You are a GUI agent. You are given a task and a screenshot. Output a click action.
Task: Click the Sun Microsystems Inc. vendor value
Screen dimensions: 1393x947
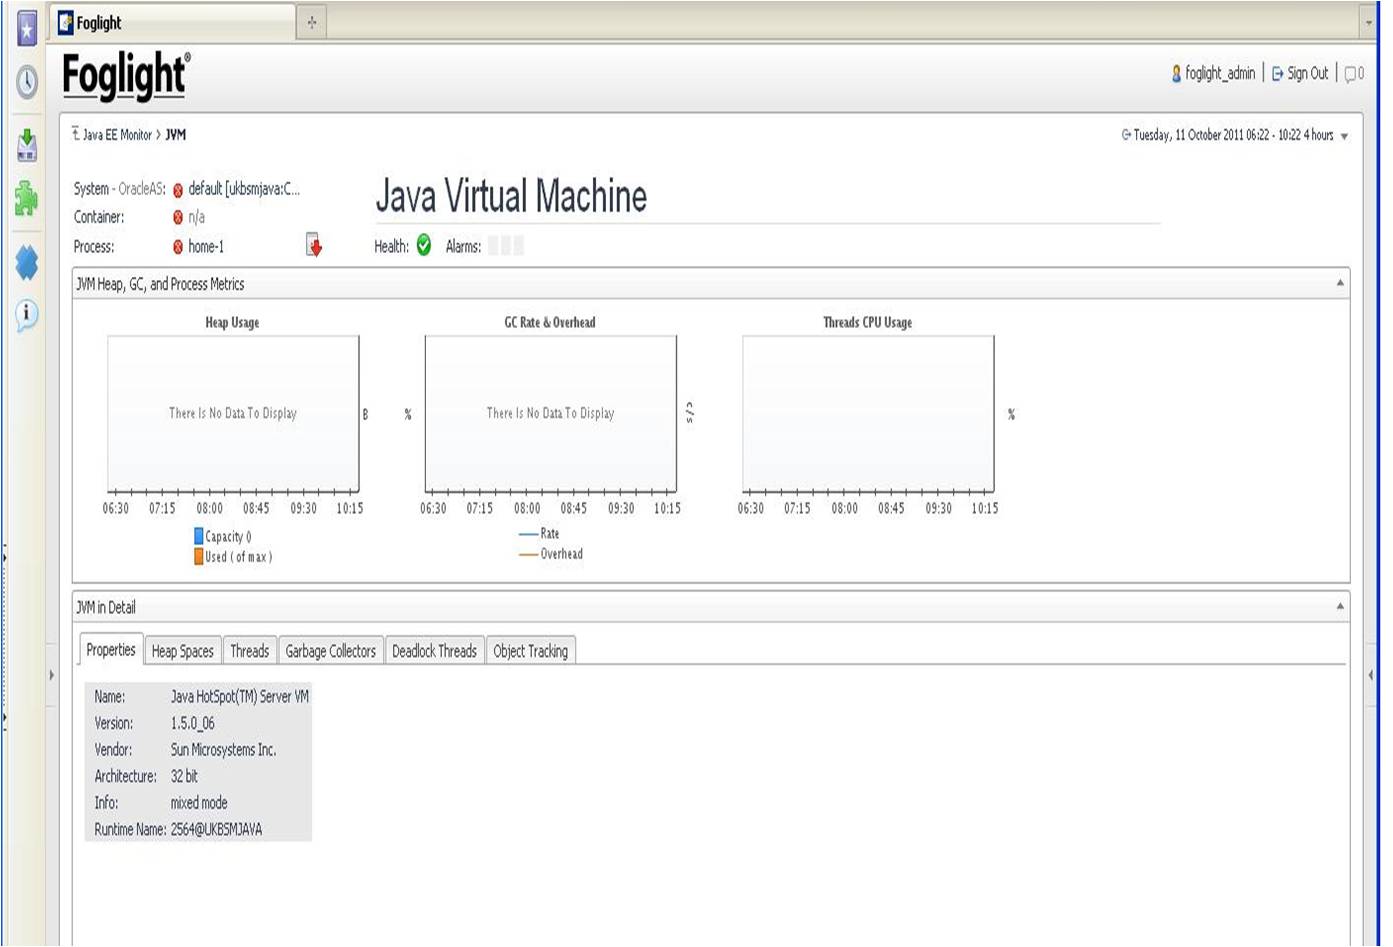(x=223, y=750)
